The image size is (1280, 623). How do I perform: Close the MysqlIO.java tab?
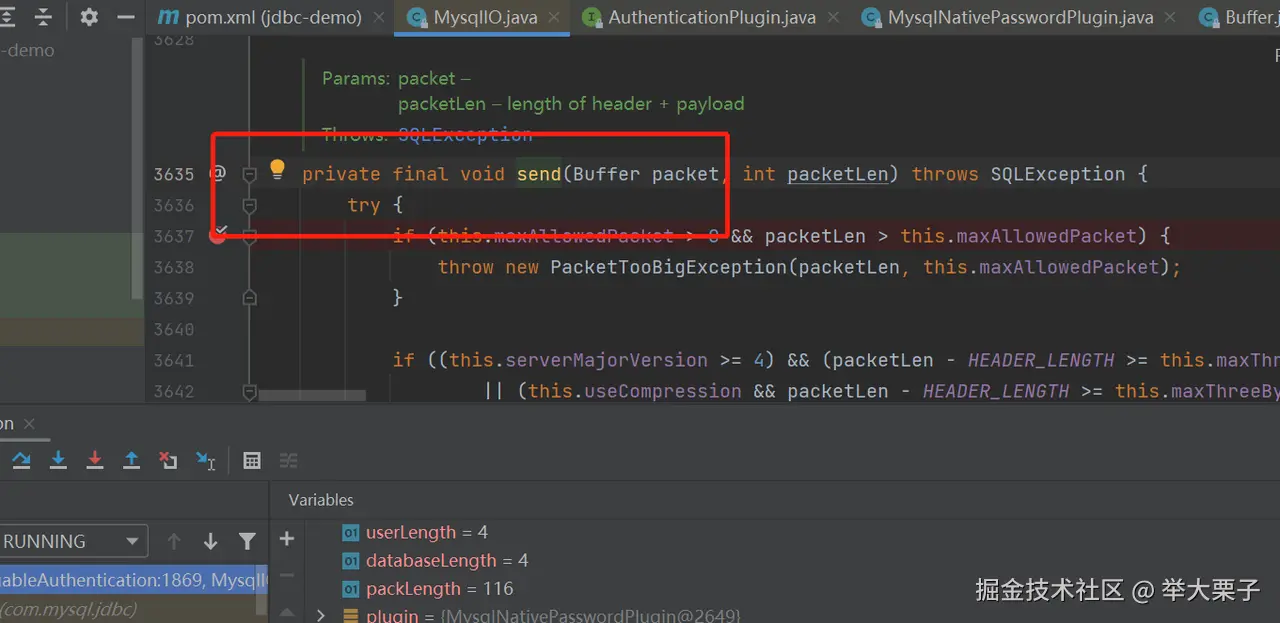(556, 17)
